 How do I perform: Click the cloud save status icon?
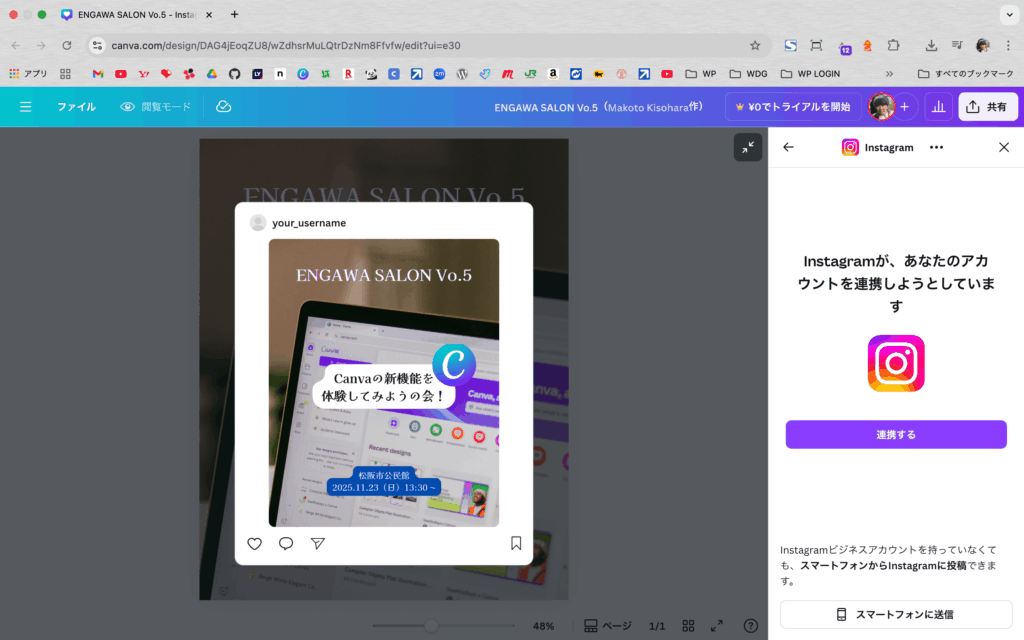tap(223, 106)
